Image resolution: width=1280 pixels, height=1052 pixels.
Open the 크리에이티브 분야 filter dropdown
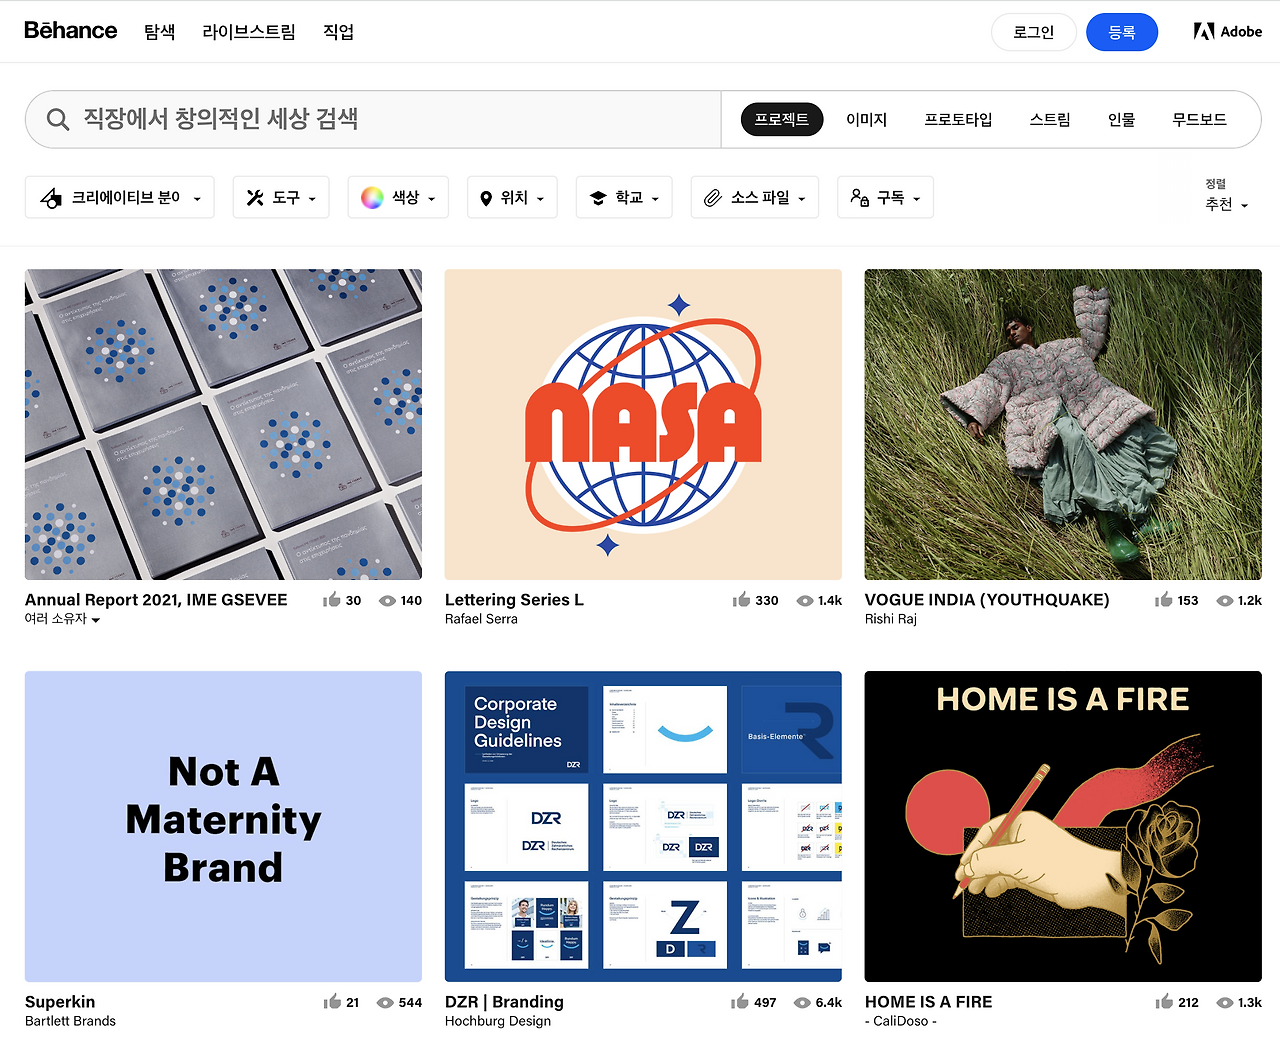click(120, 198)
